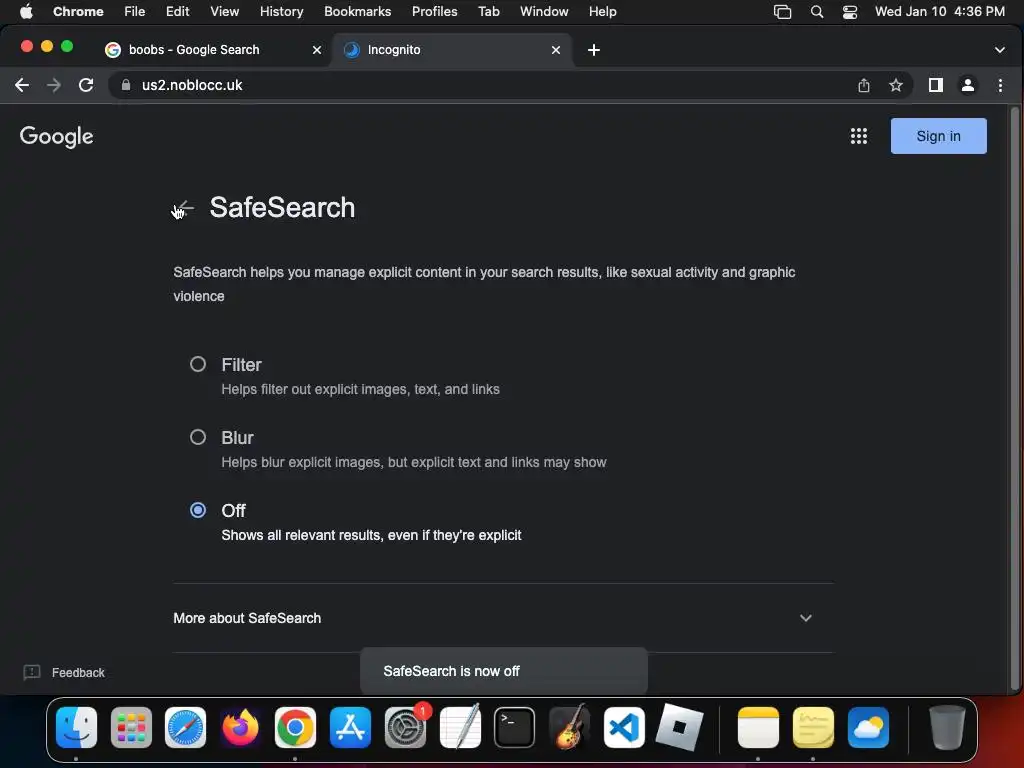Image resolution: width=1024 pixels, height=768 pixels.
Task: Reload the current page
Action: (86, 85)
